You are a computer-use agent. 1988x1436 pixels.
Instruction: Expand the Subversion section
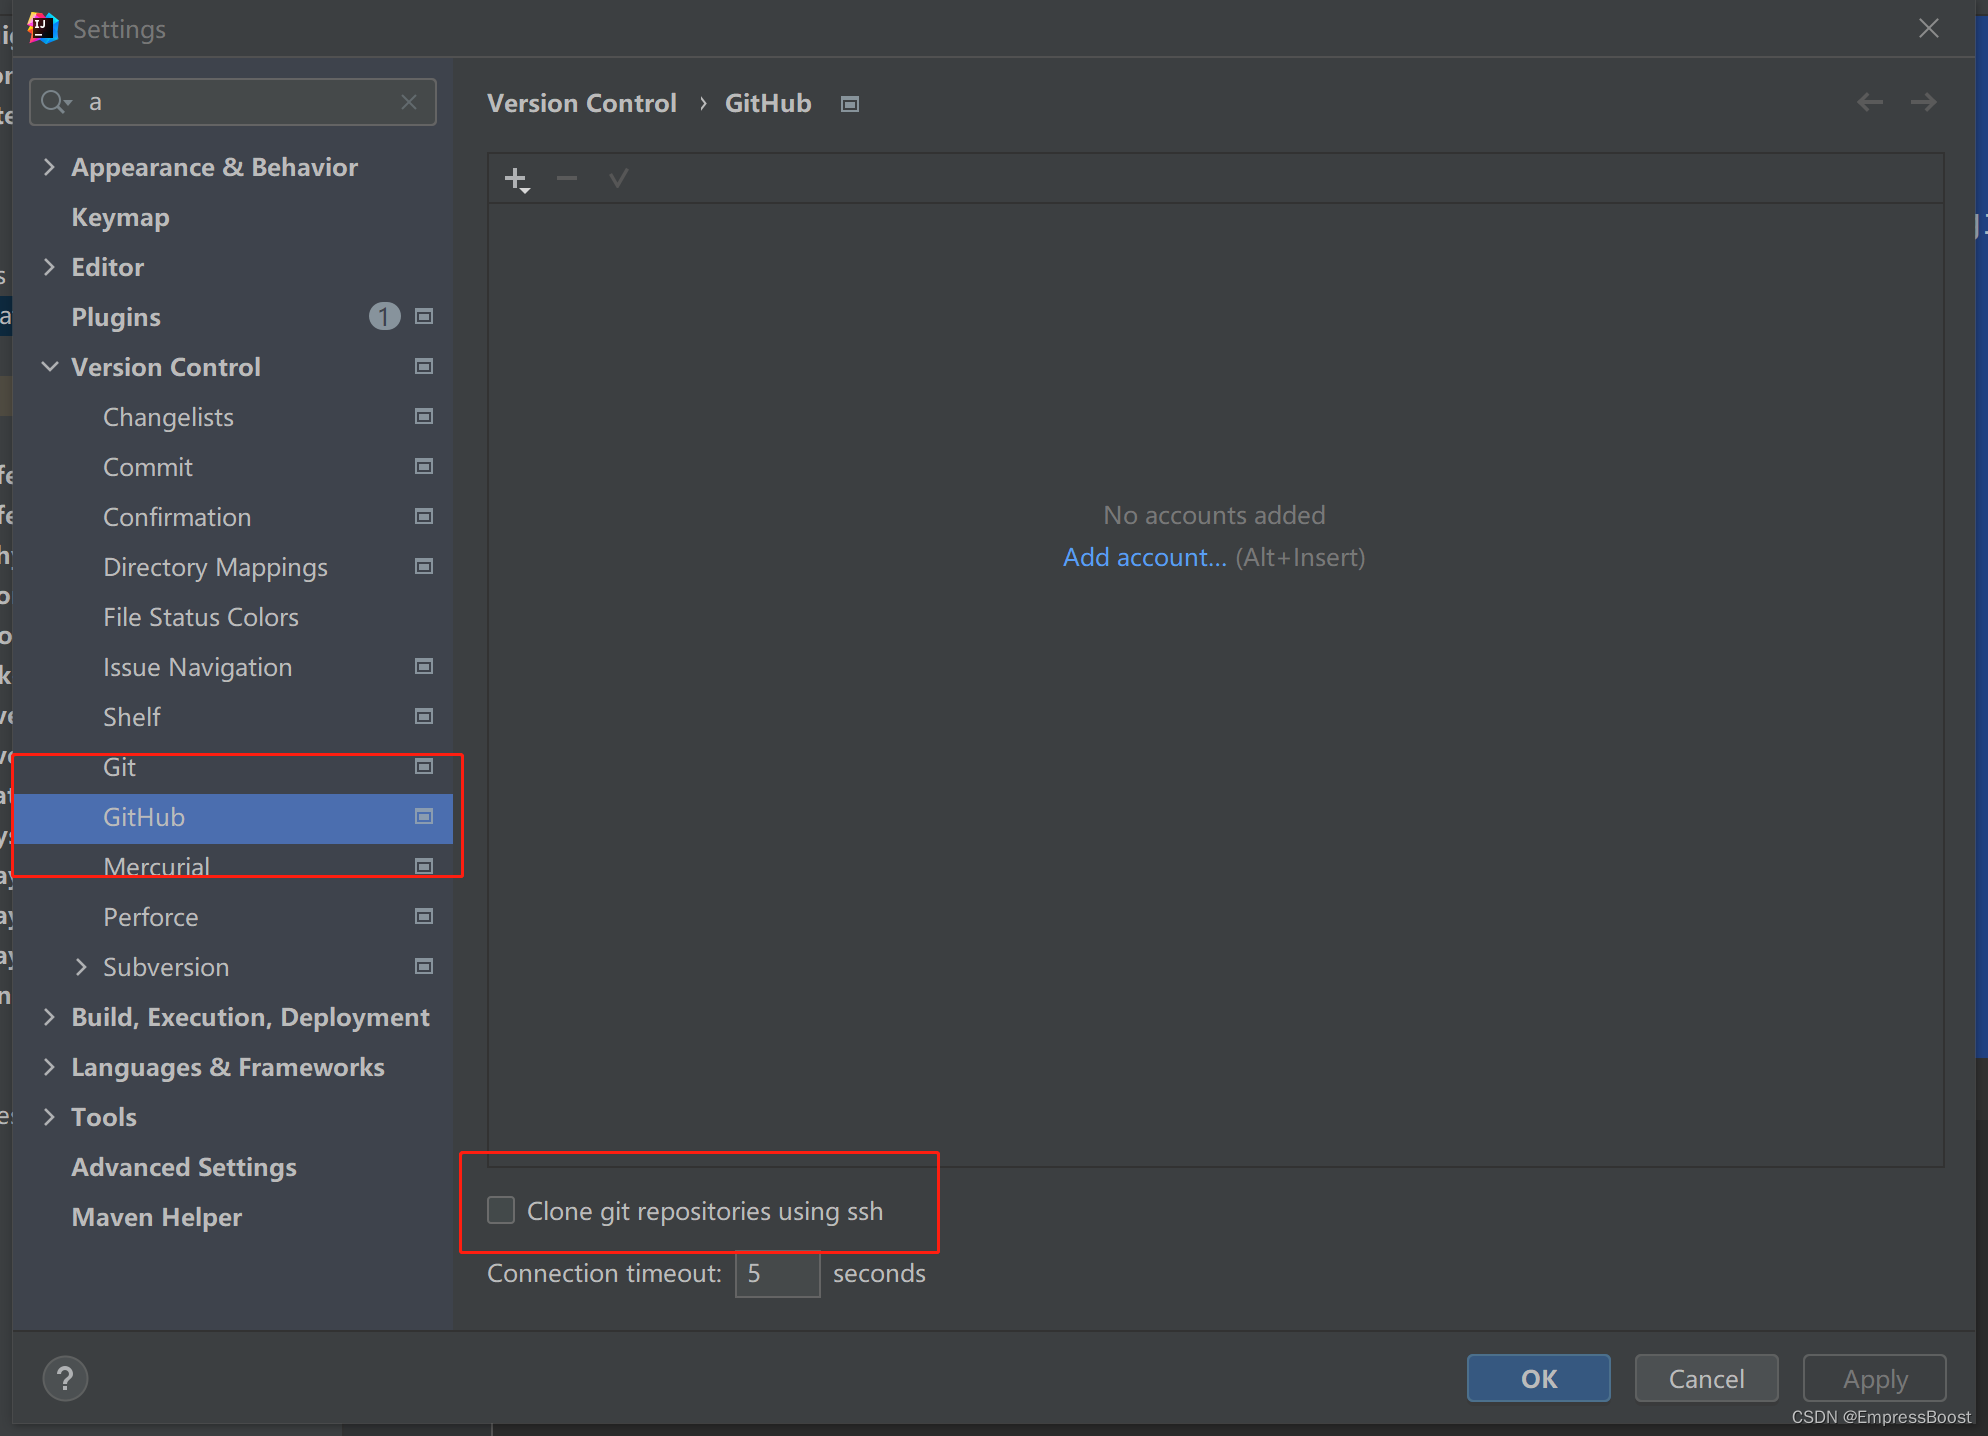click(81, 967)
